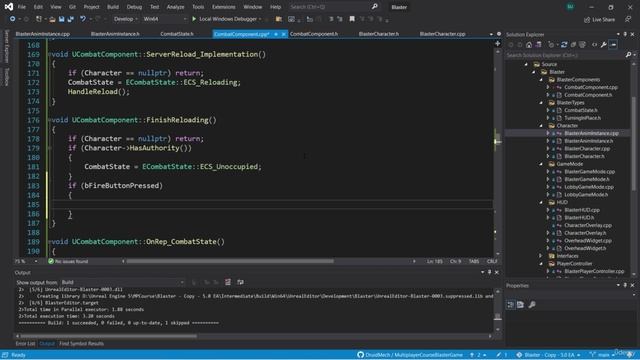
Task: Click the CRLF line ending indicator
Action: coord(492,261)
